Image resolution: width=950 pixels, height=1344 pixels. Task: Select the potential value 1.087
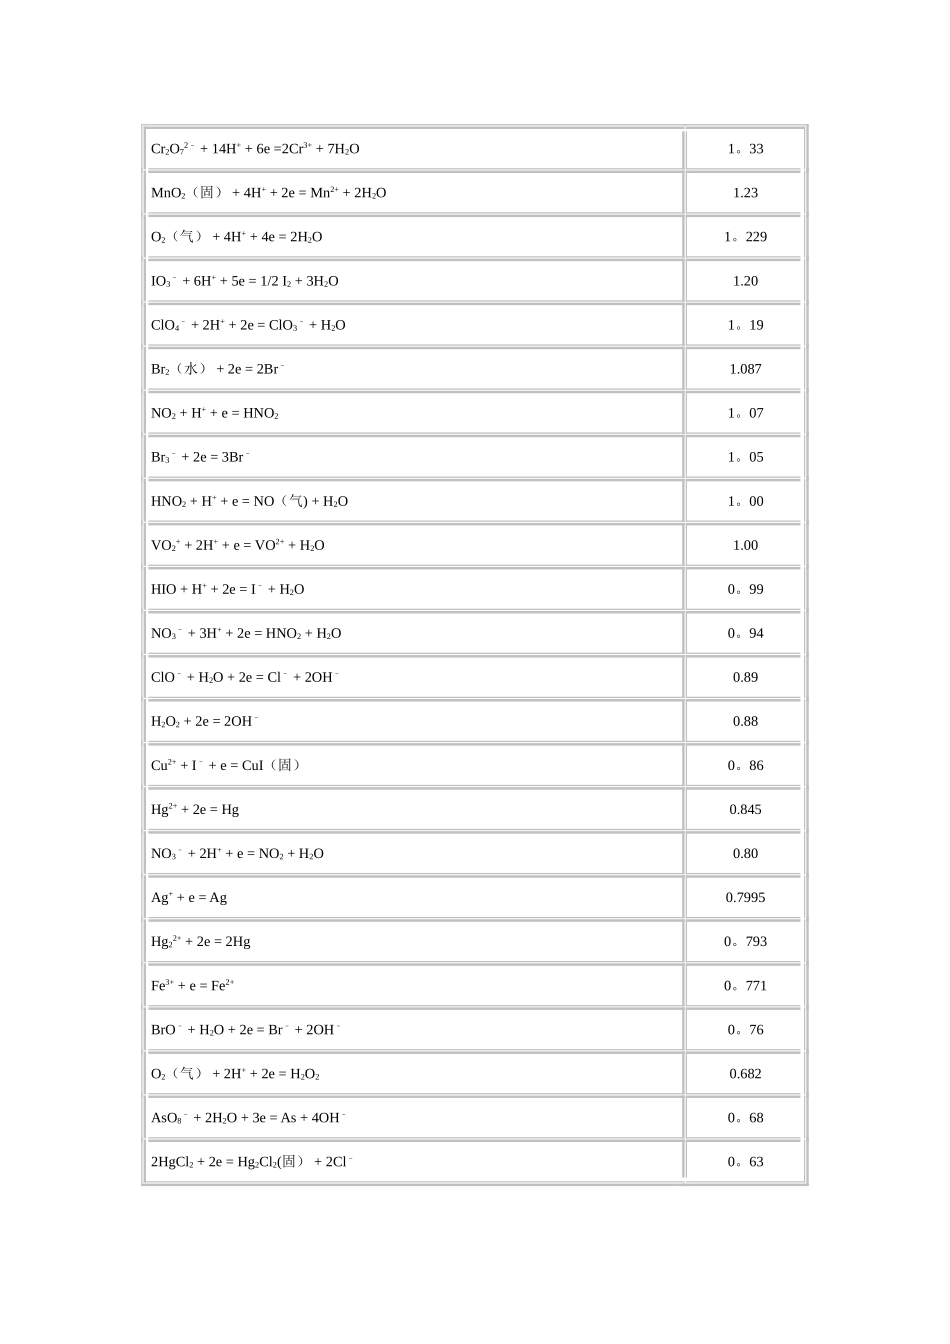[x=745, y=369]
